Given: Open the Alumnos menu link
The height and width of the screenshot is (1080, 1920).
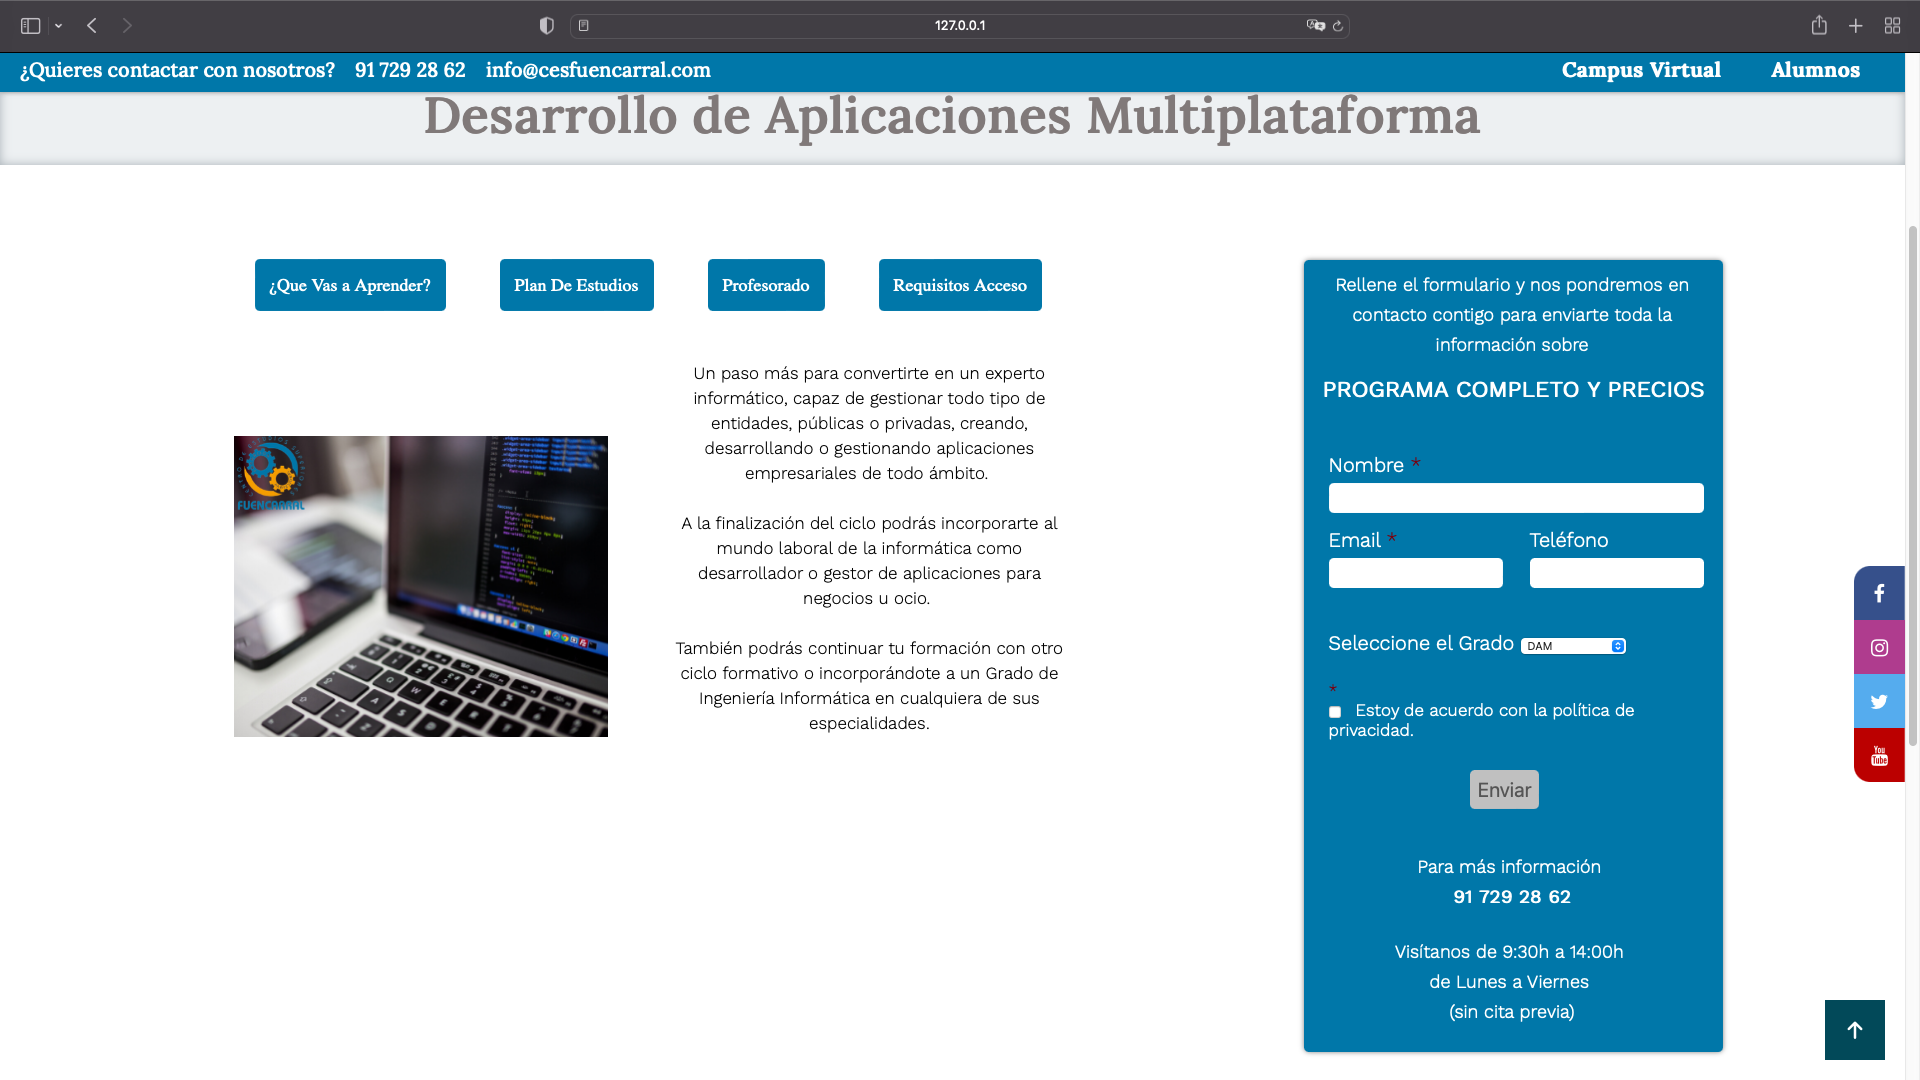Looking at the screenshot, I should pos(1815,70).
